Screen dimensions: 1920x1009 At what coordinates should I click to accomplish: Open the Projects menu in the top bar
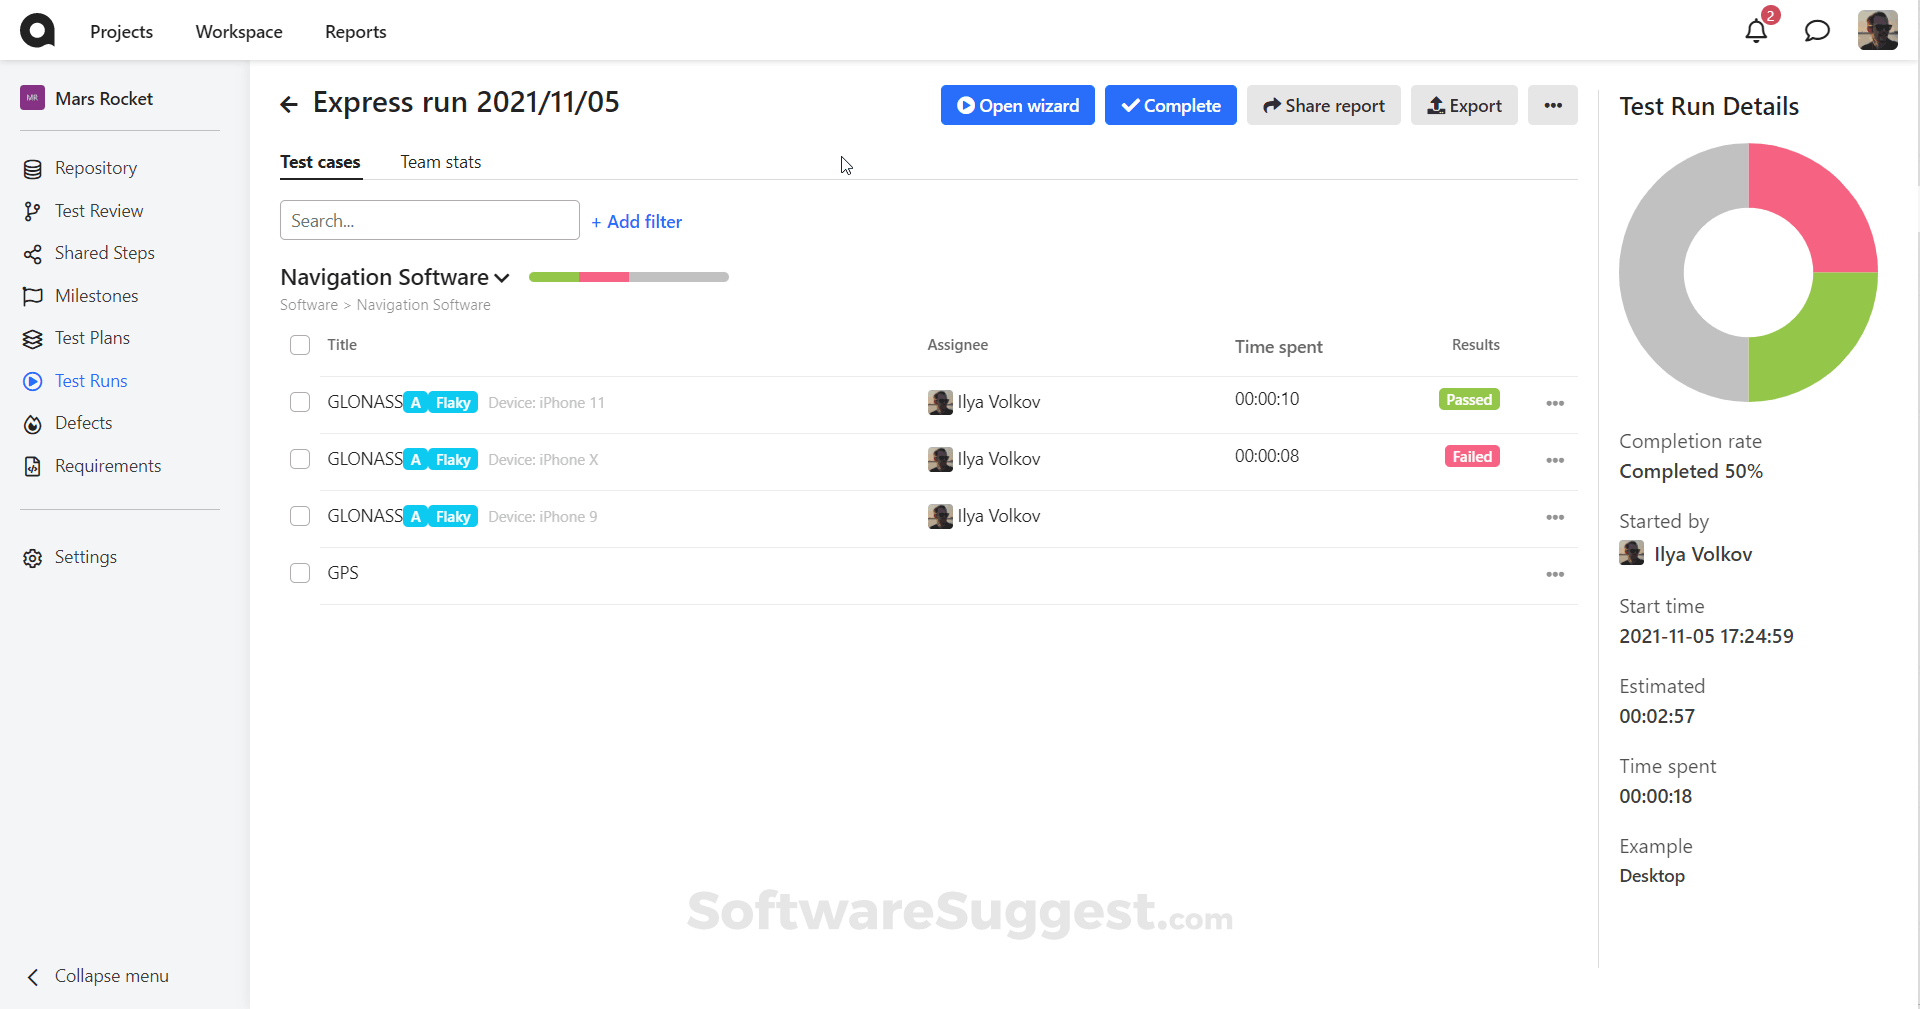(x=121, y=31)
